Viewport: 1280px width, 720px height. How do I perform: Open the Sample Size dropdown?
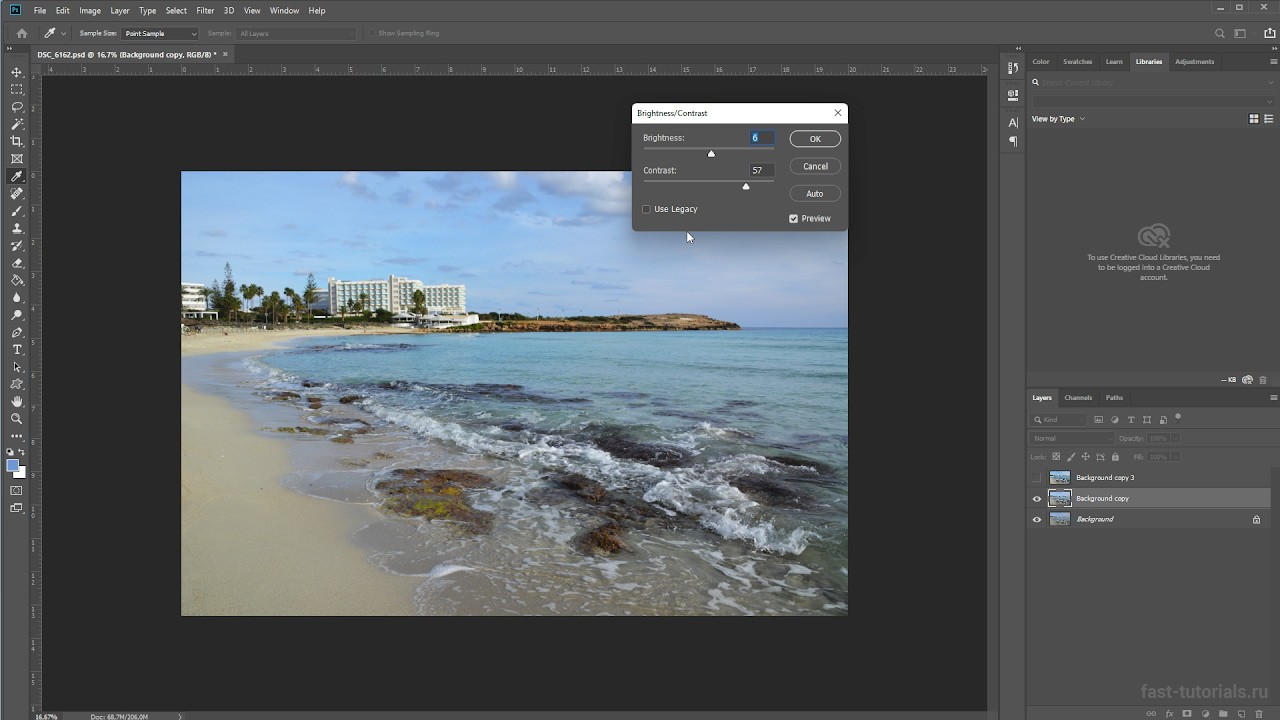(160, 34)
